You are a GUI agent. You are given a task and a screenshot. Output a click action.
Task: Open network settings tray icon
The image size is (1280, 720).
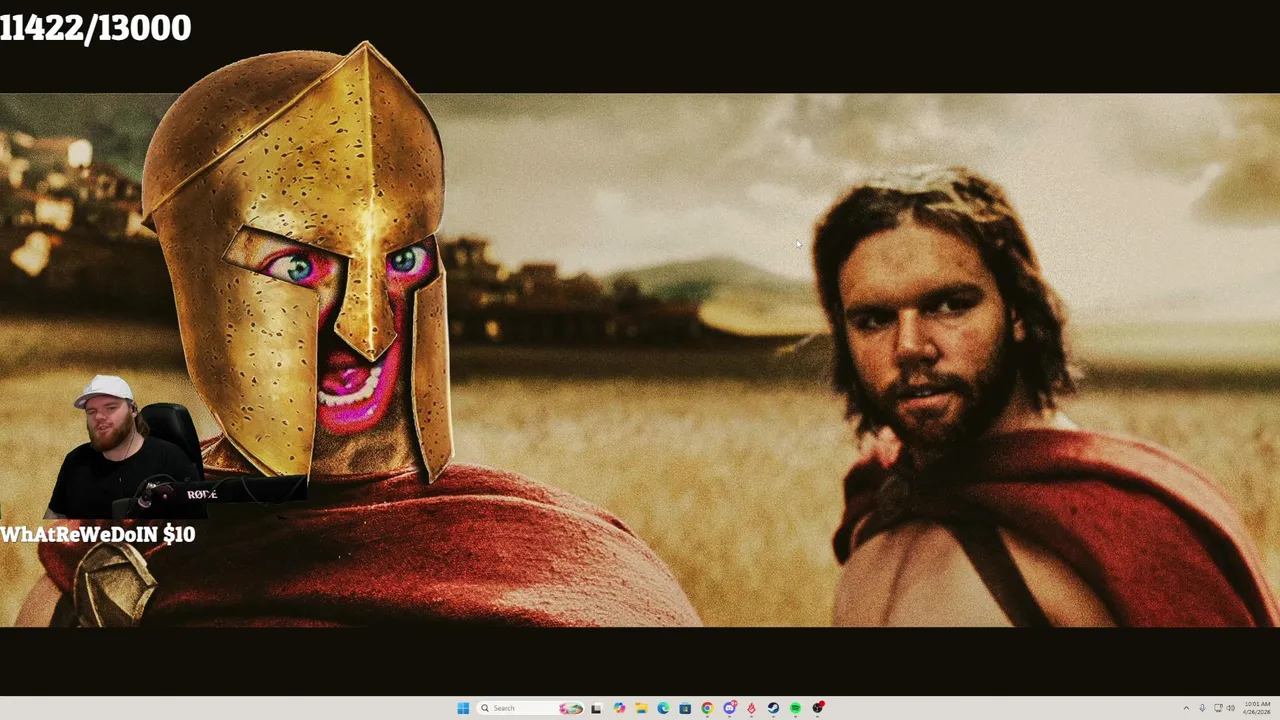coord(1218,708)
